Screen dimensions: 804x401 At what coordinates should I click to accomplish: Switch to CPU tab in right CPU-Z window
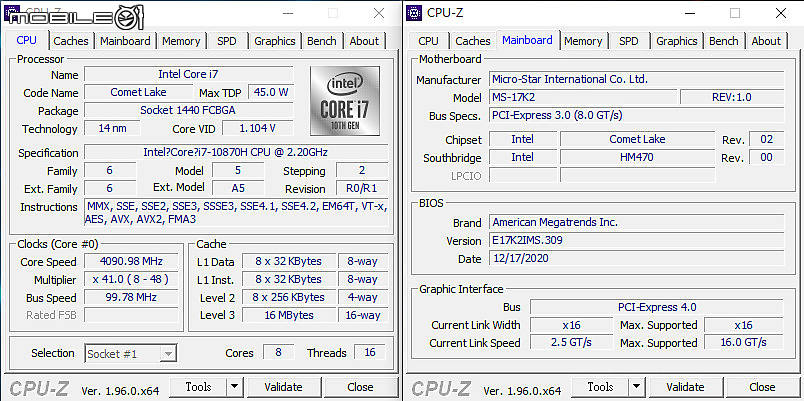coord(428,41)
